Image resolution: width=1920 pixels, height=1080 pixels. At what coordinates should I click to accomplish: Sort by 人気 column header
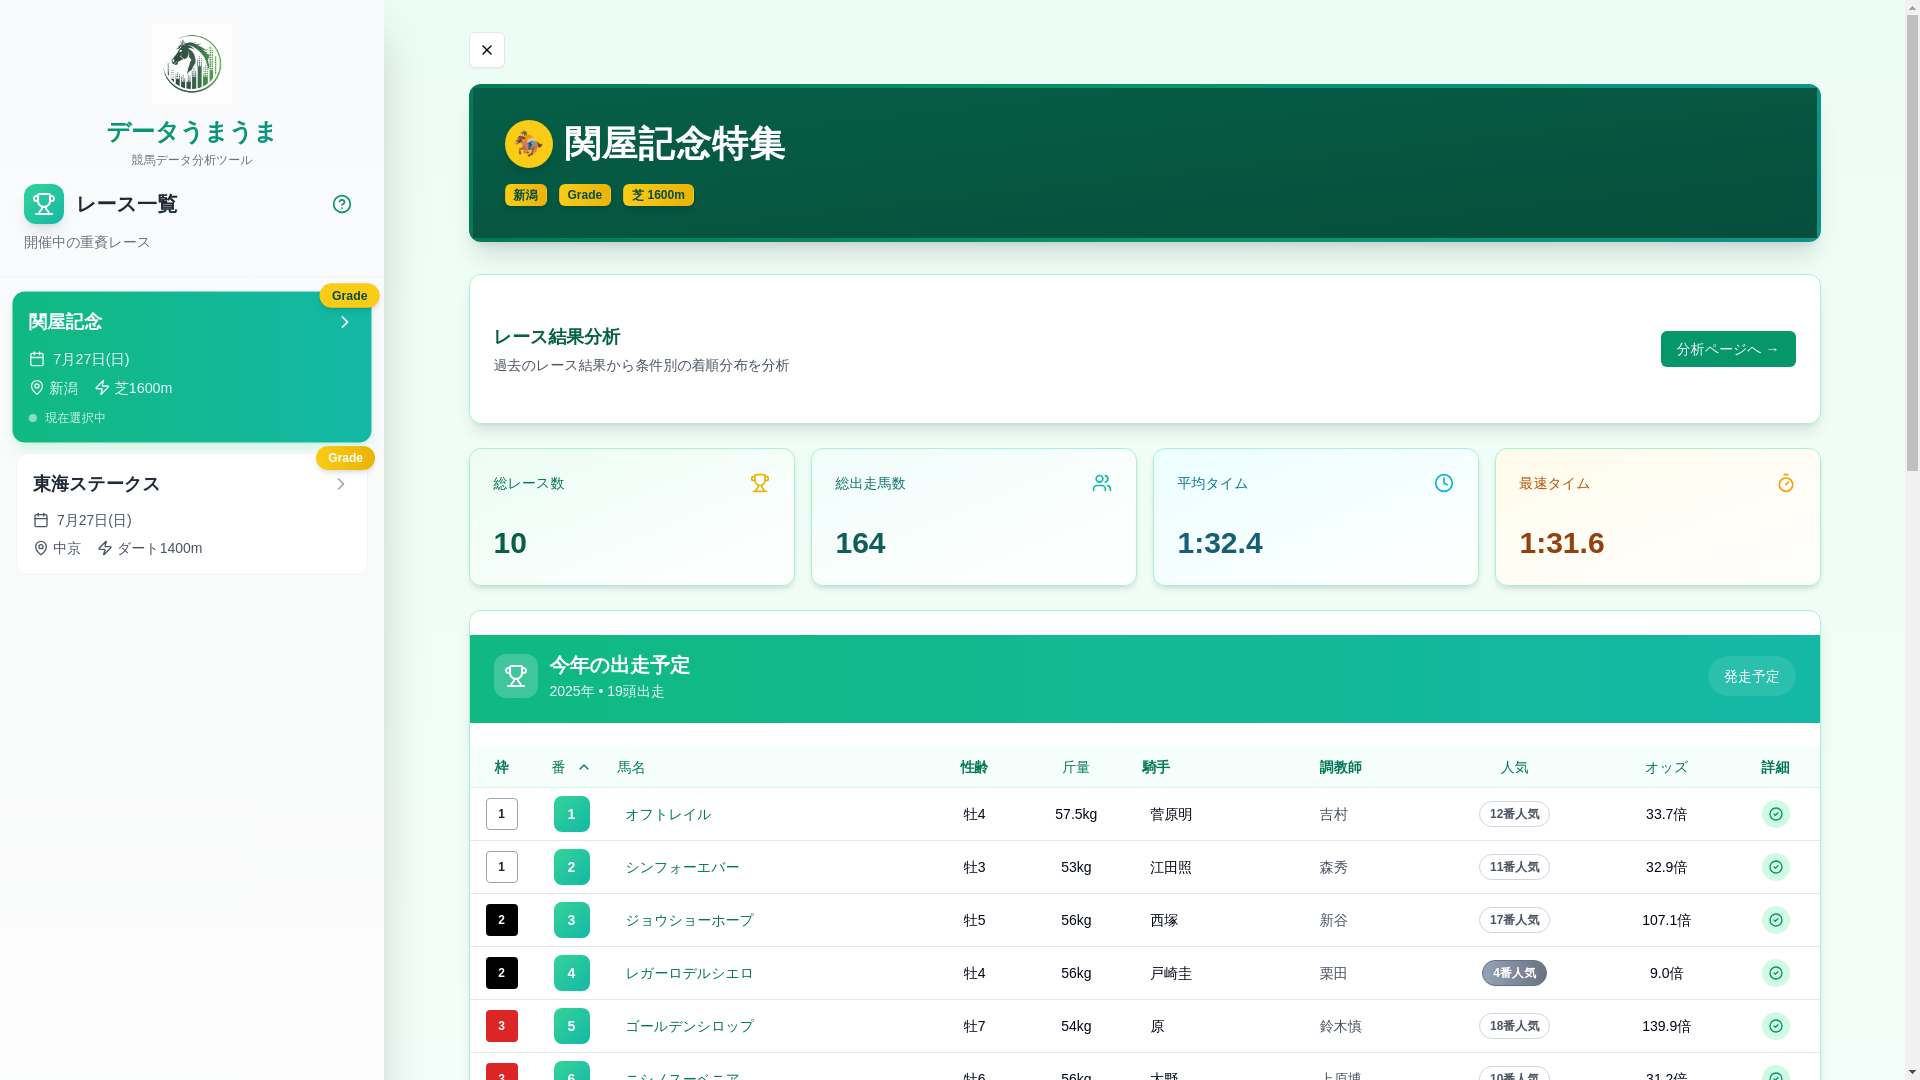coord(1514,767)
